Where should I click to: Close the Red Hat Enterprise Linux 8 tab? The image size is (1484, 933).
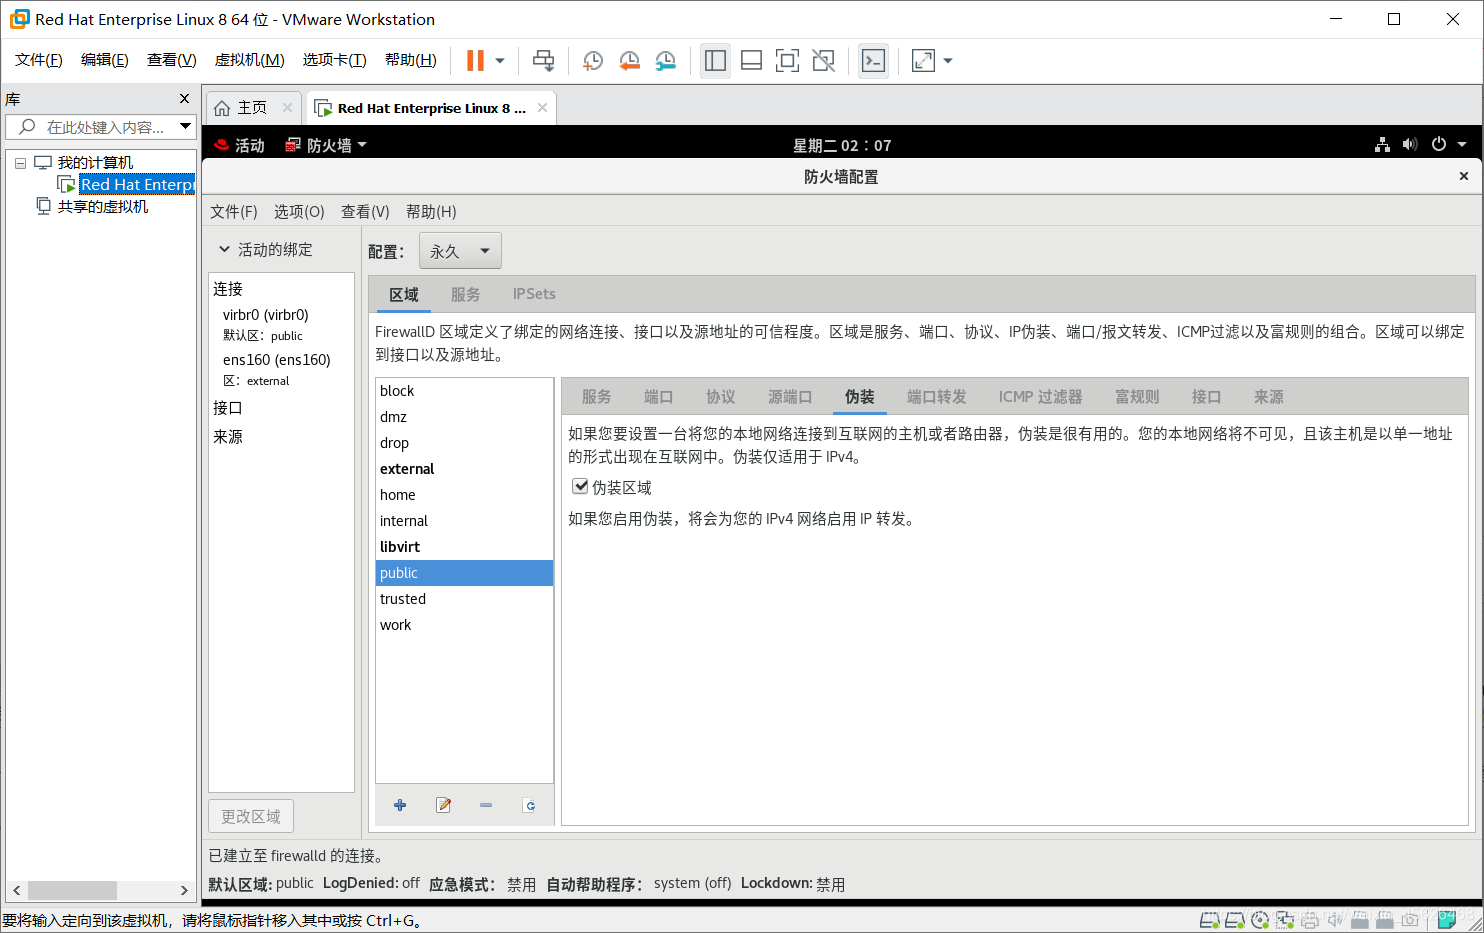tap(542, 108)
